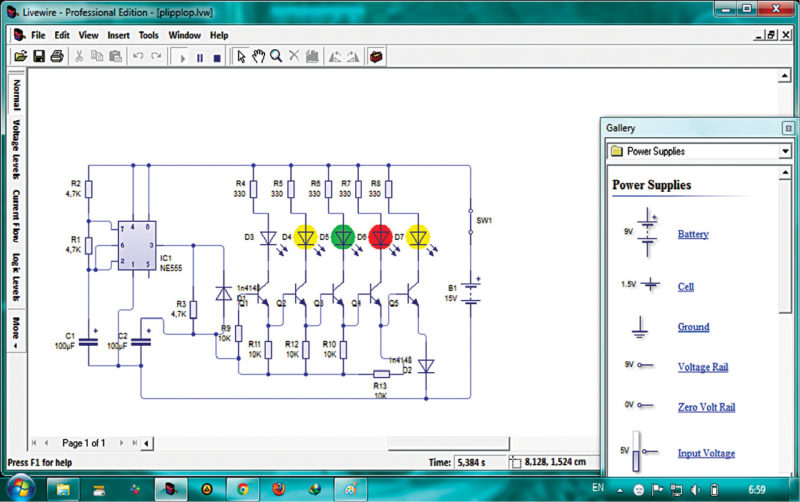Select the arrow pointer tool
This screenshot has height=502, width=800.
pyautogui.click(x=240, y=57)
